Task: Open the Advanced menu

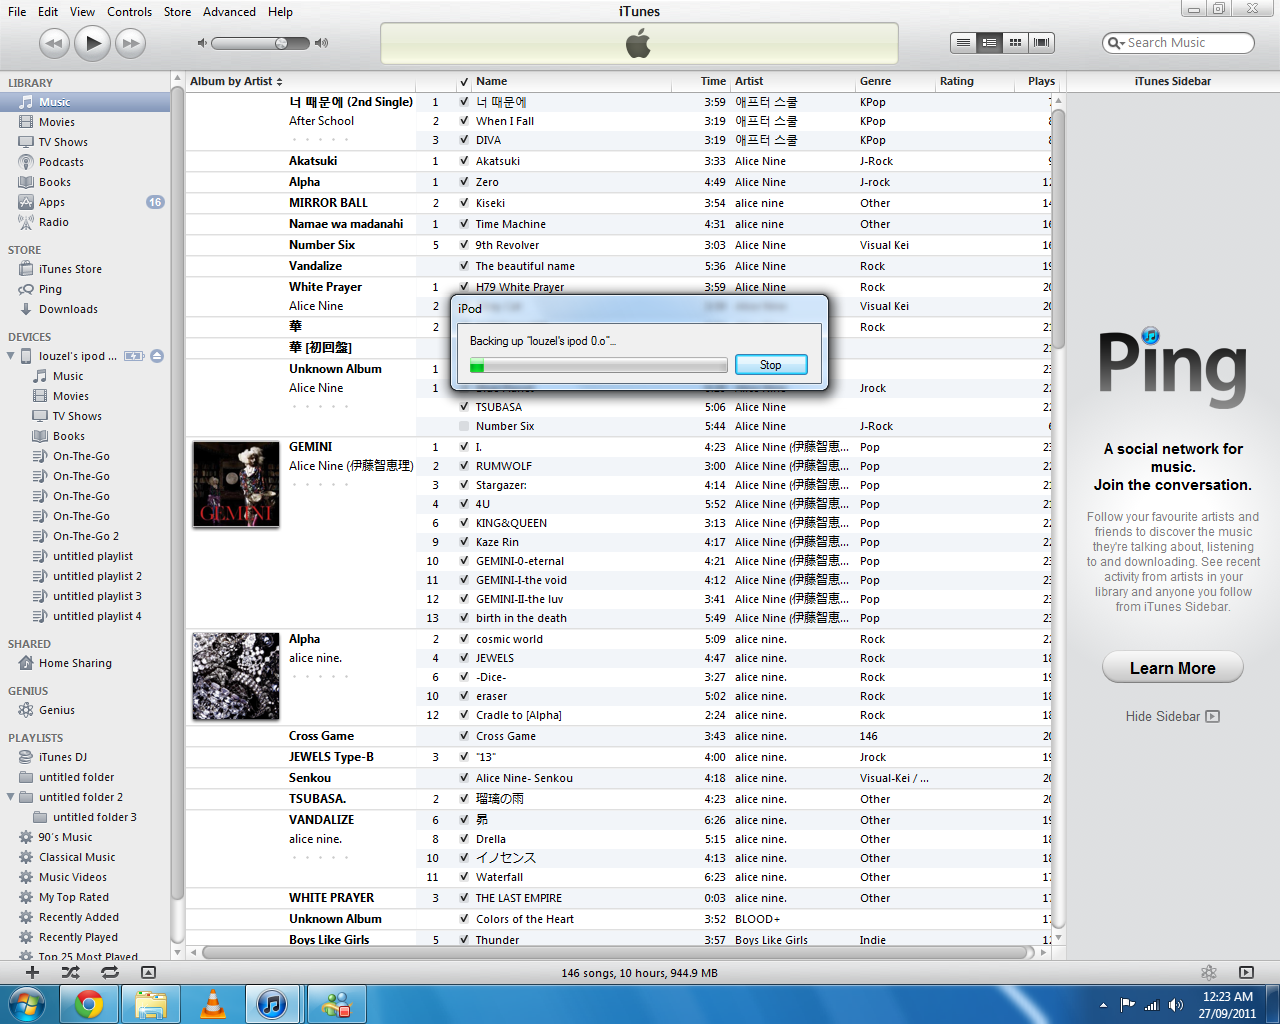Action: (x=229, y=11)
